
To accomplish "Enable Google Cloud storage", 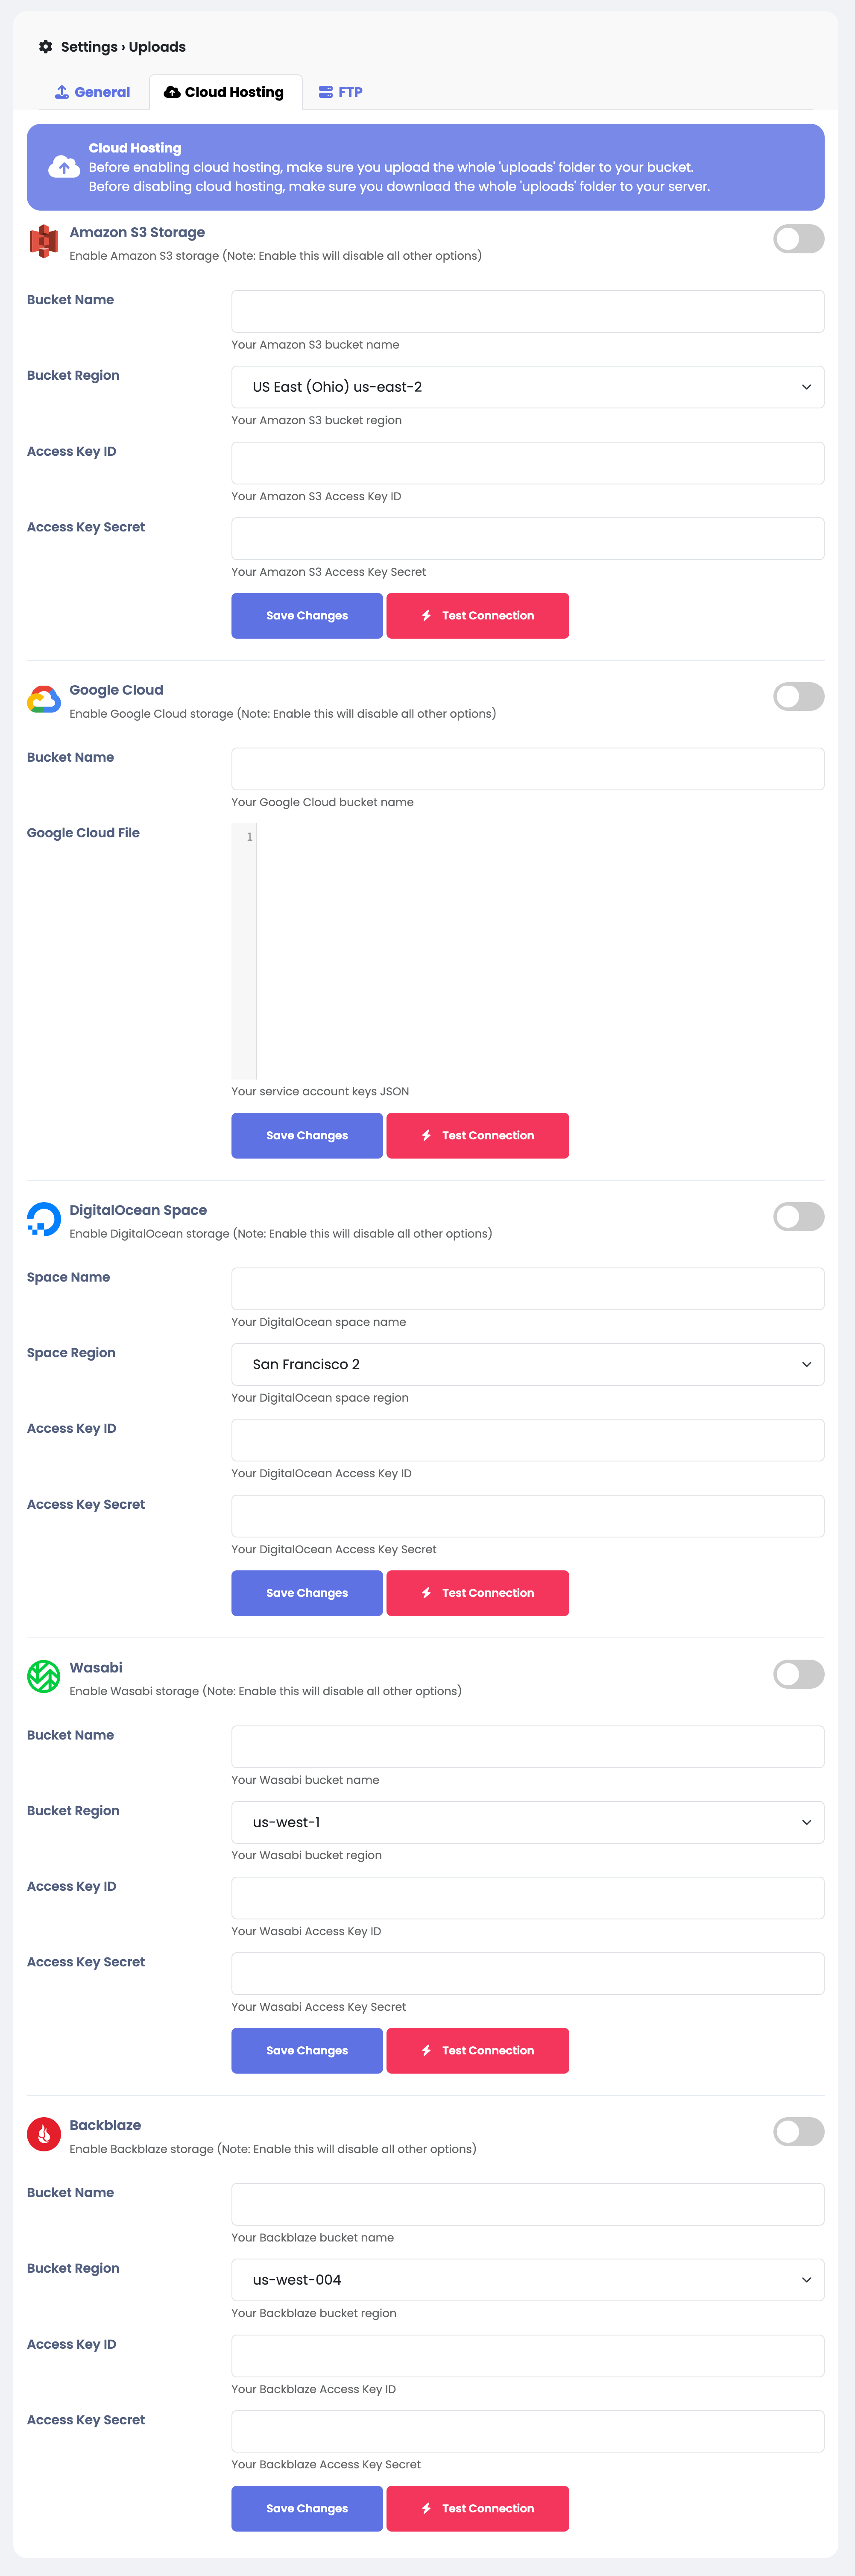I will point(798,696).
